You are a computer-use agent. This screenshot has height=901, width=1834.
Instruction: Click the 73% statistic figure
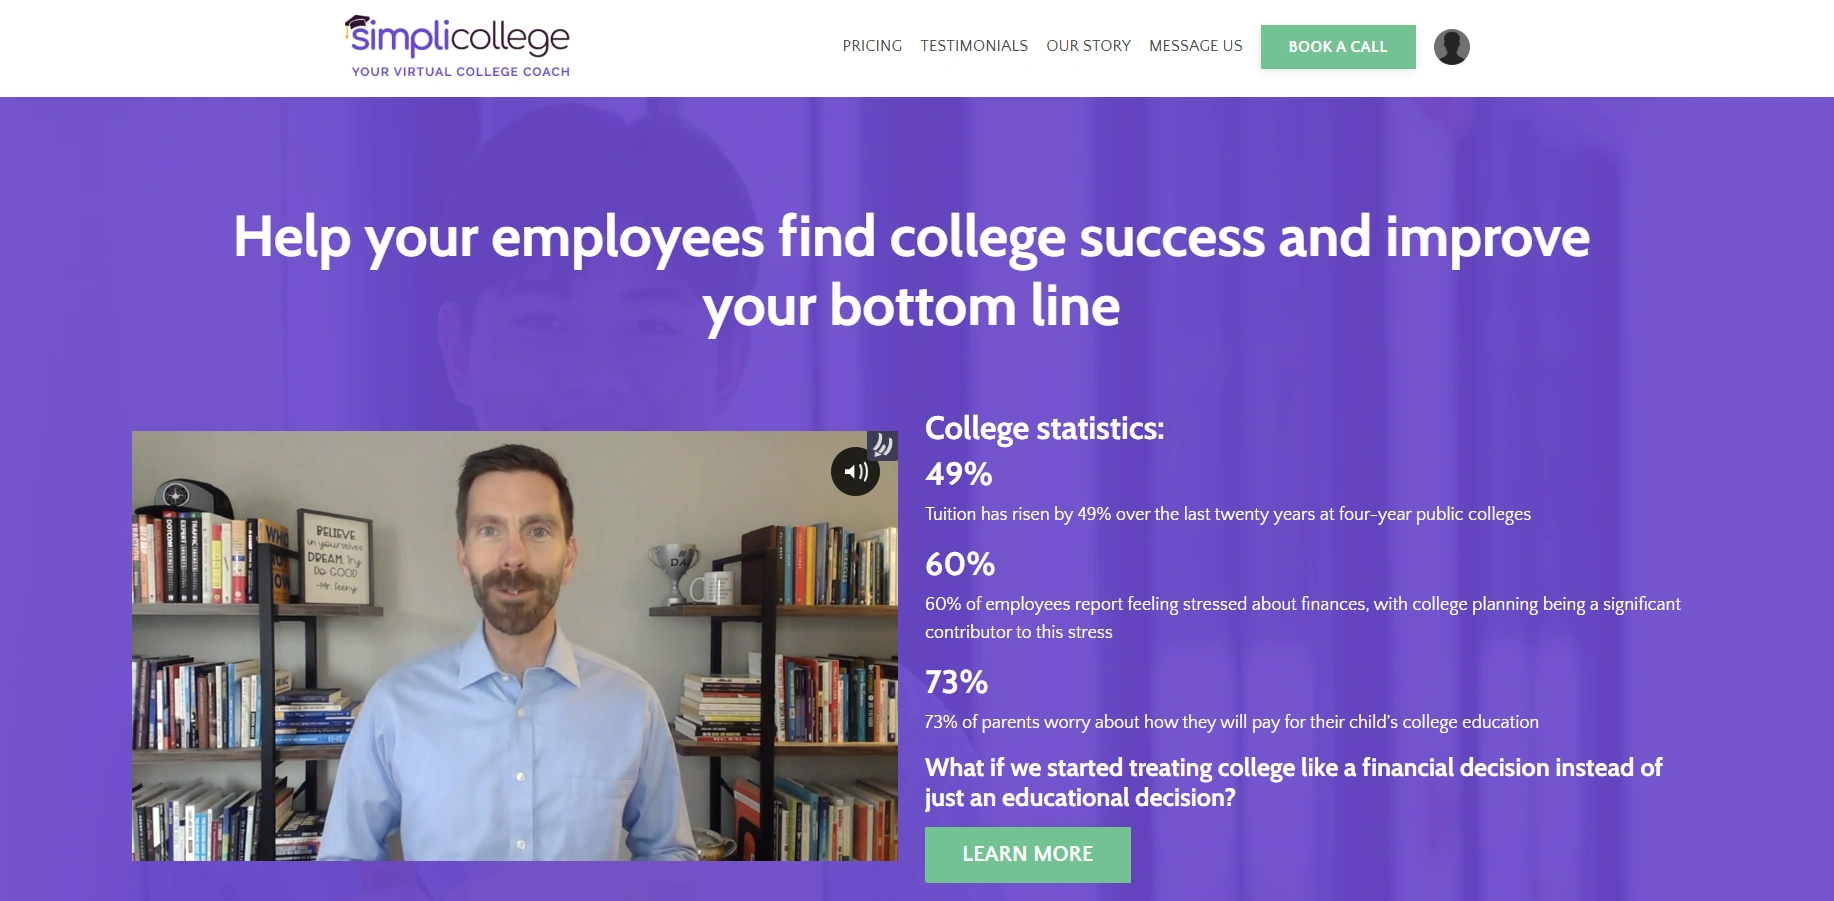[956, 682]
